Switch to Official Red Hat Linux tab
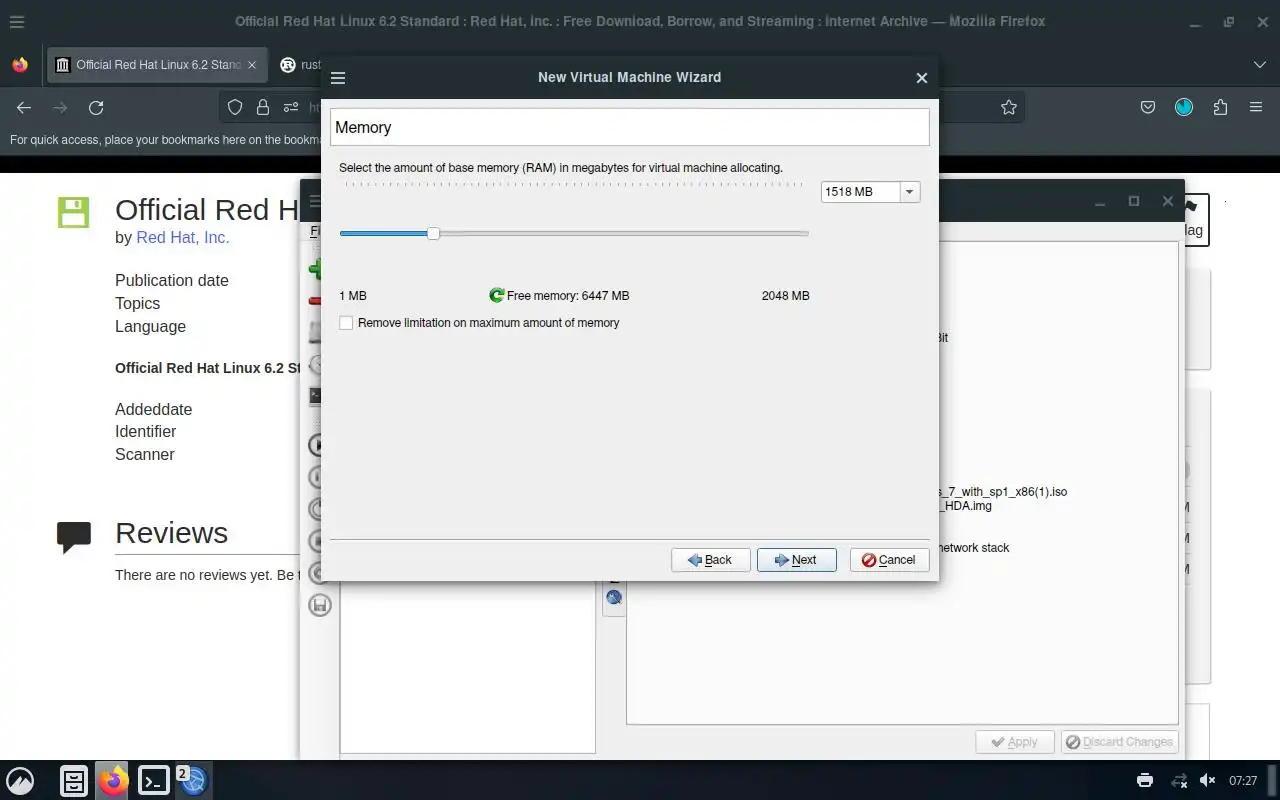Image resolution: width=1280 pixels, height=800 pixels. point(157,64)
